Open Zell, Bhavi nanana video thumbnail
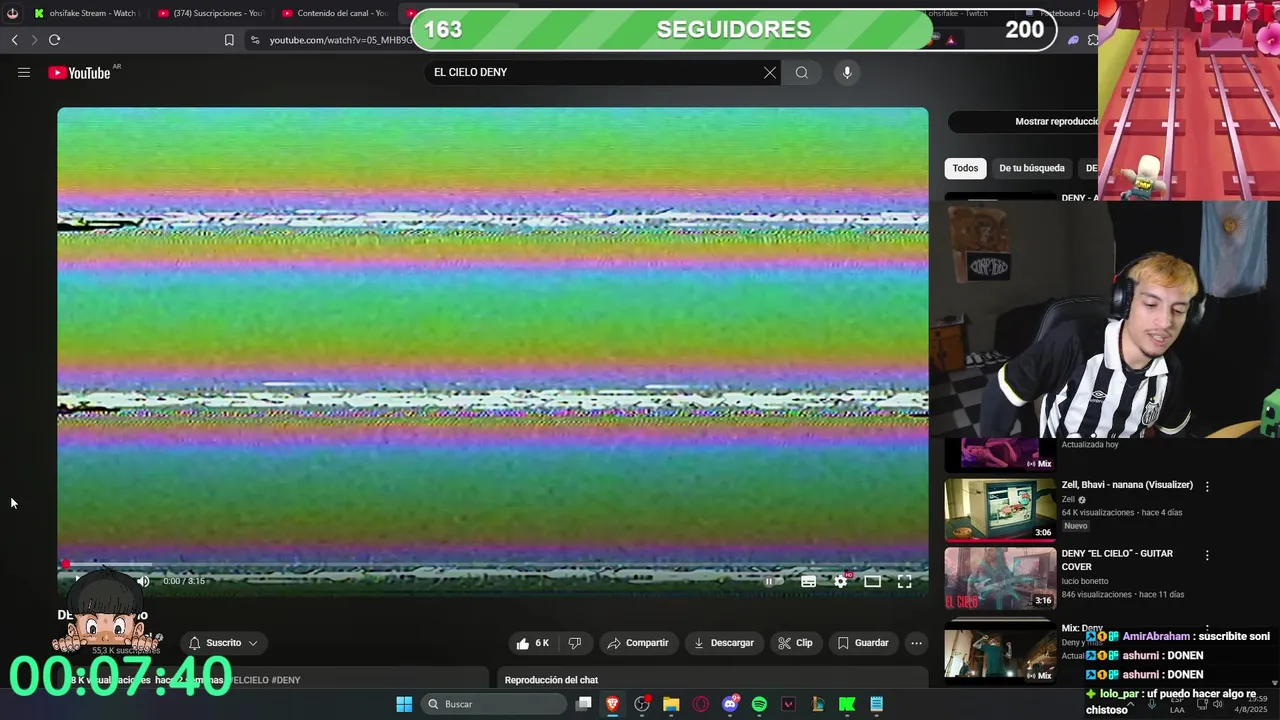Image resolution: width=1280 pixels, height=720 pixels. click(1000, 509)
